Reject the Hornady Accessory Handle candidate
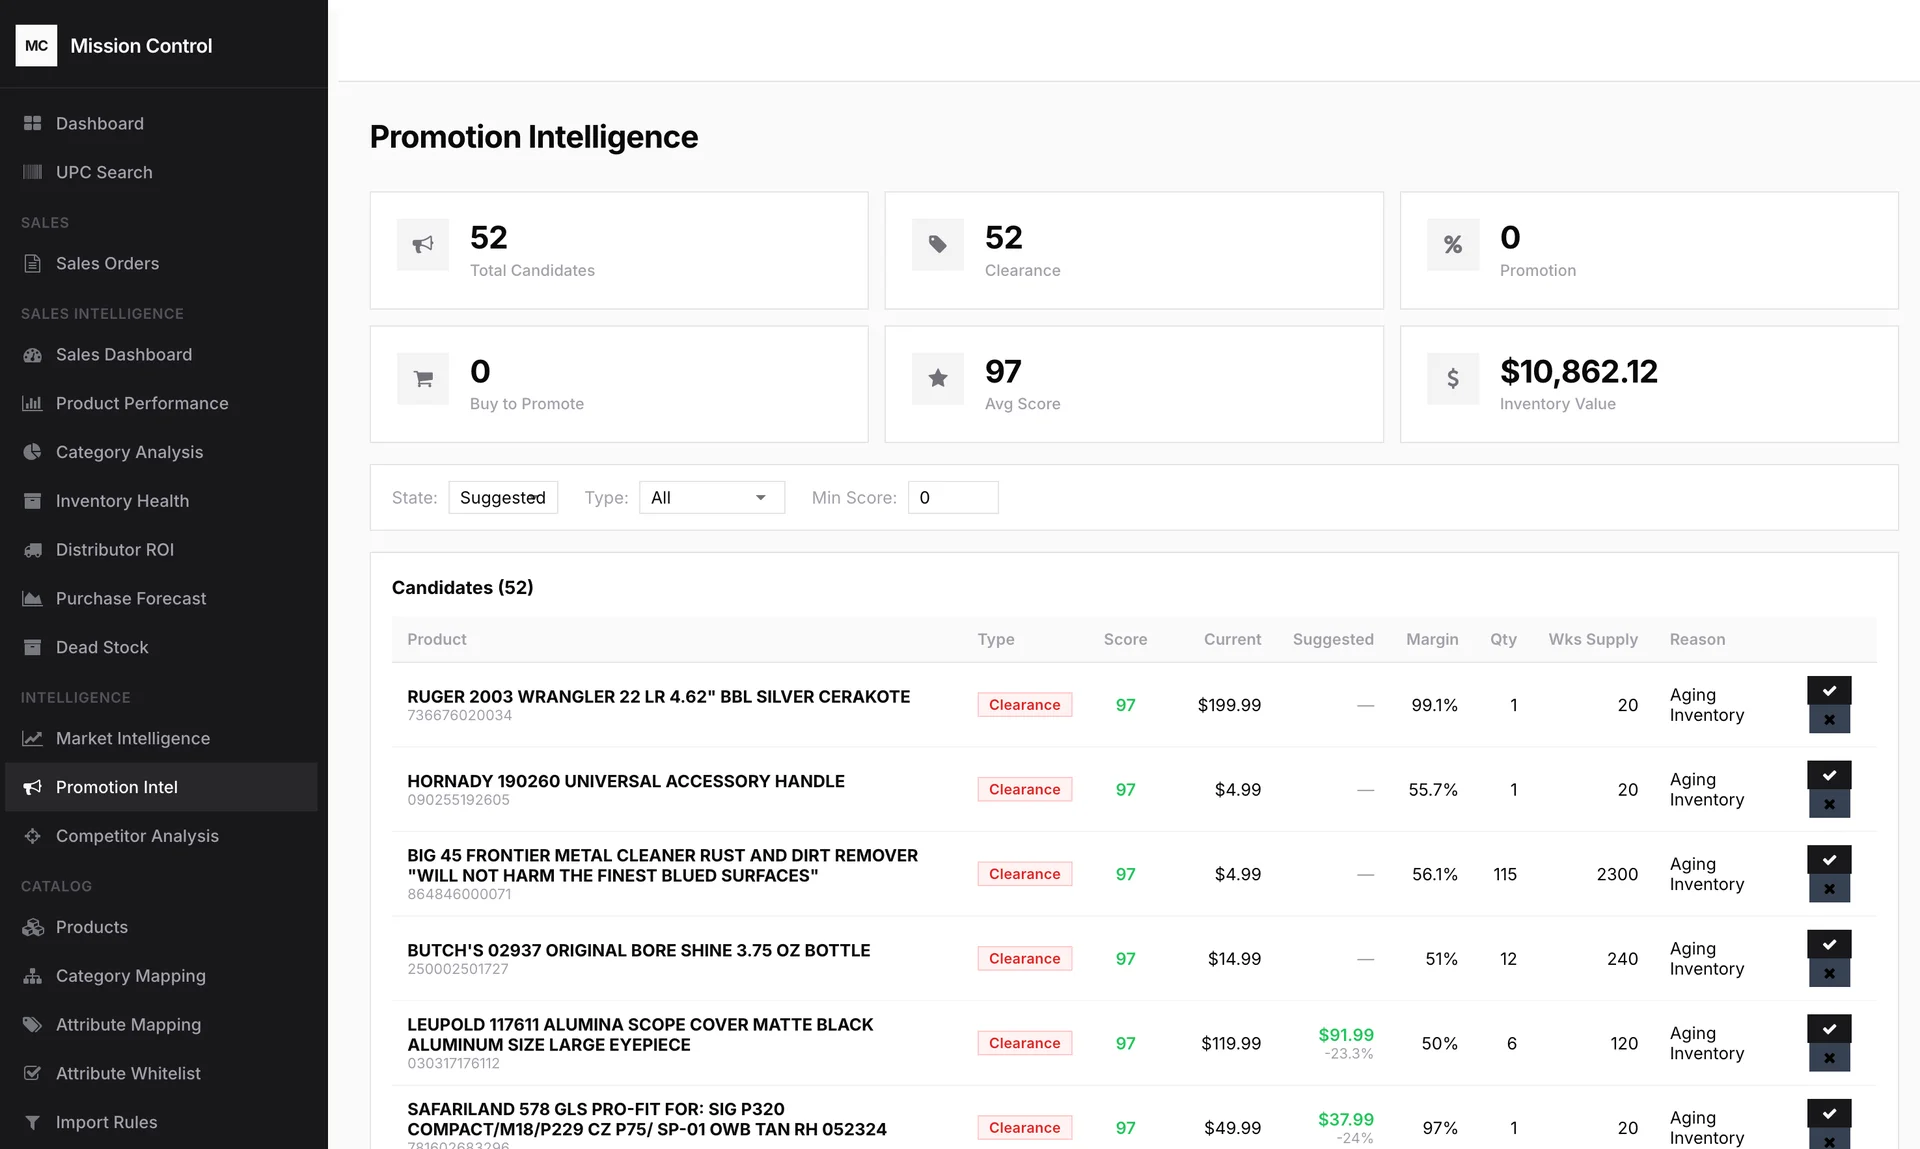Image resolution: width=1920 pixels, height=1149 pixels. tap(1829, 804)
